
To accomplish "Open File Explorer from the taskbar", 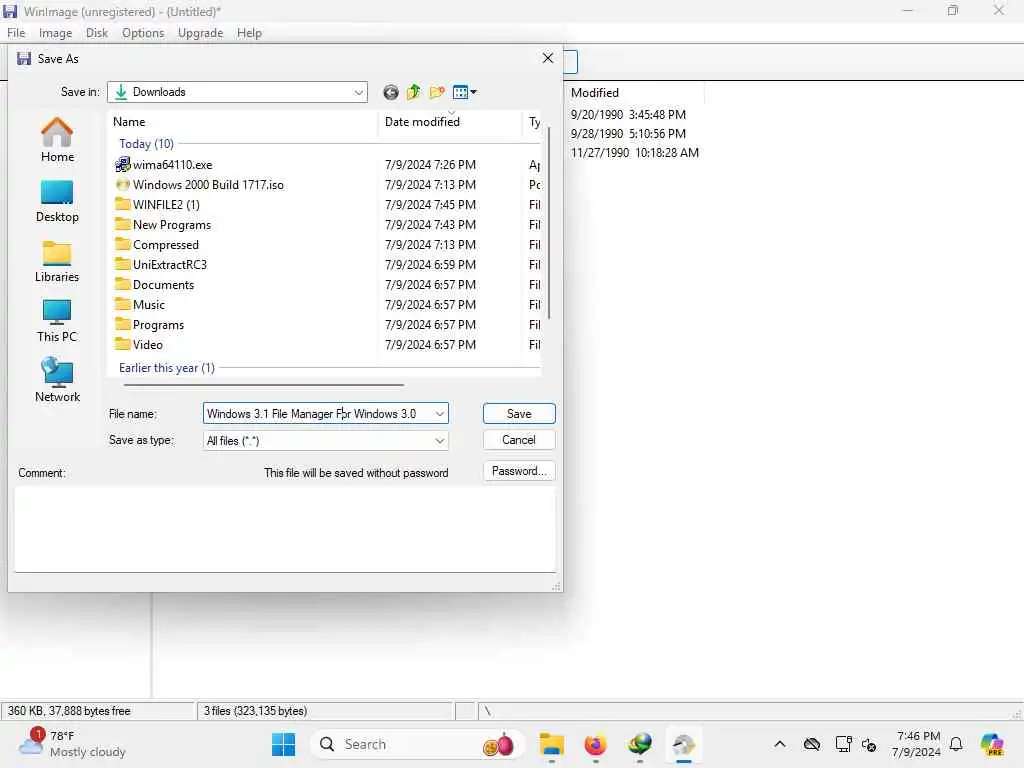I will 552,744.
